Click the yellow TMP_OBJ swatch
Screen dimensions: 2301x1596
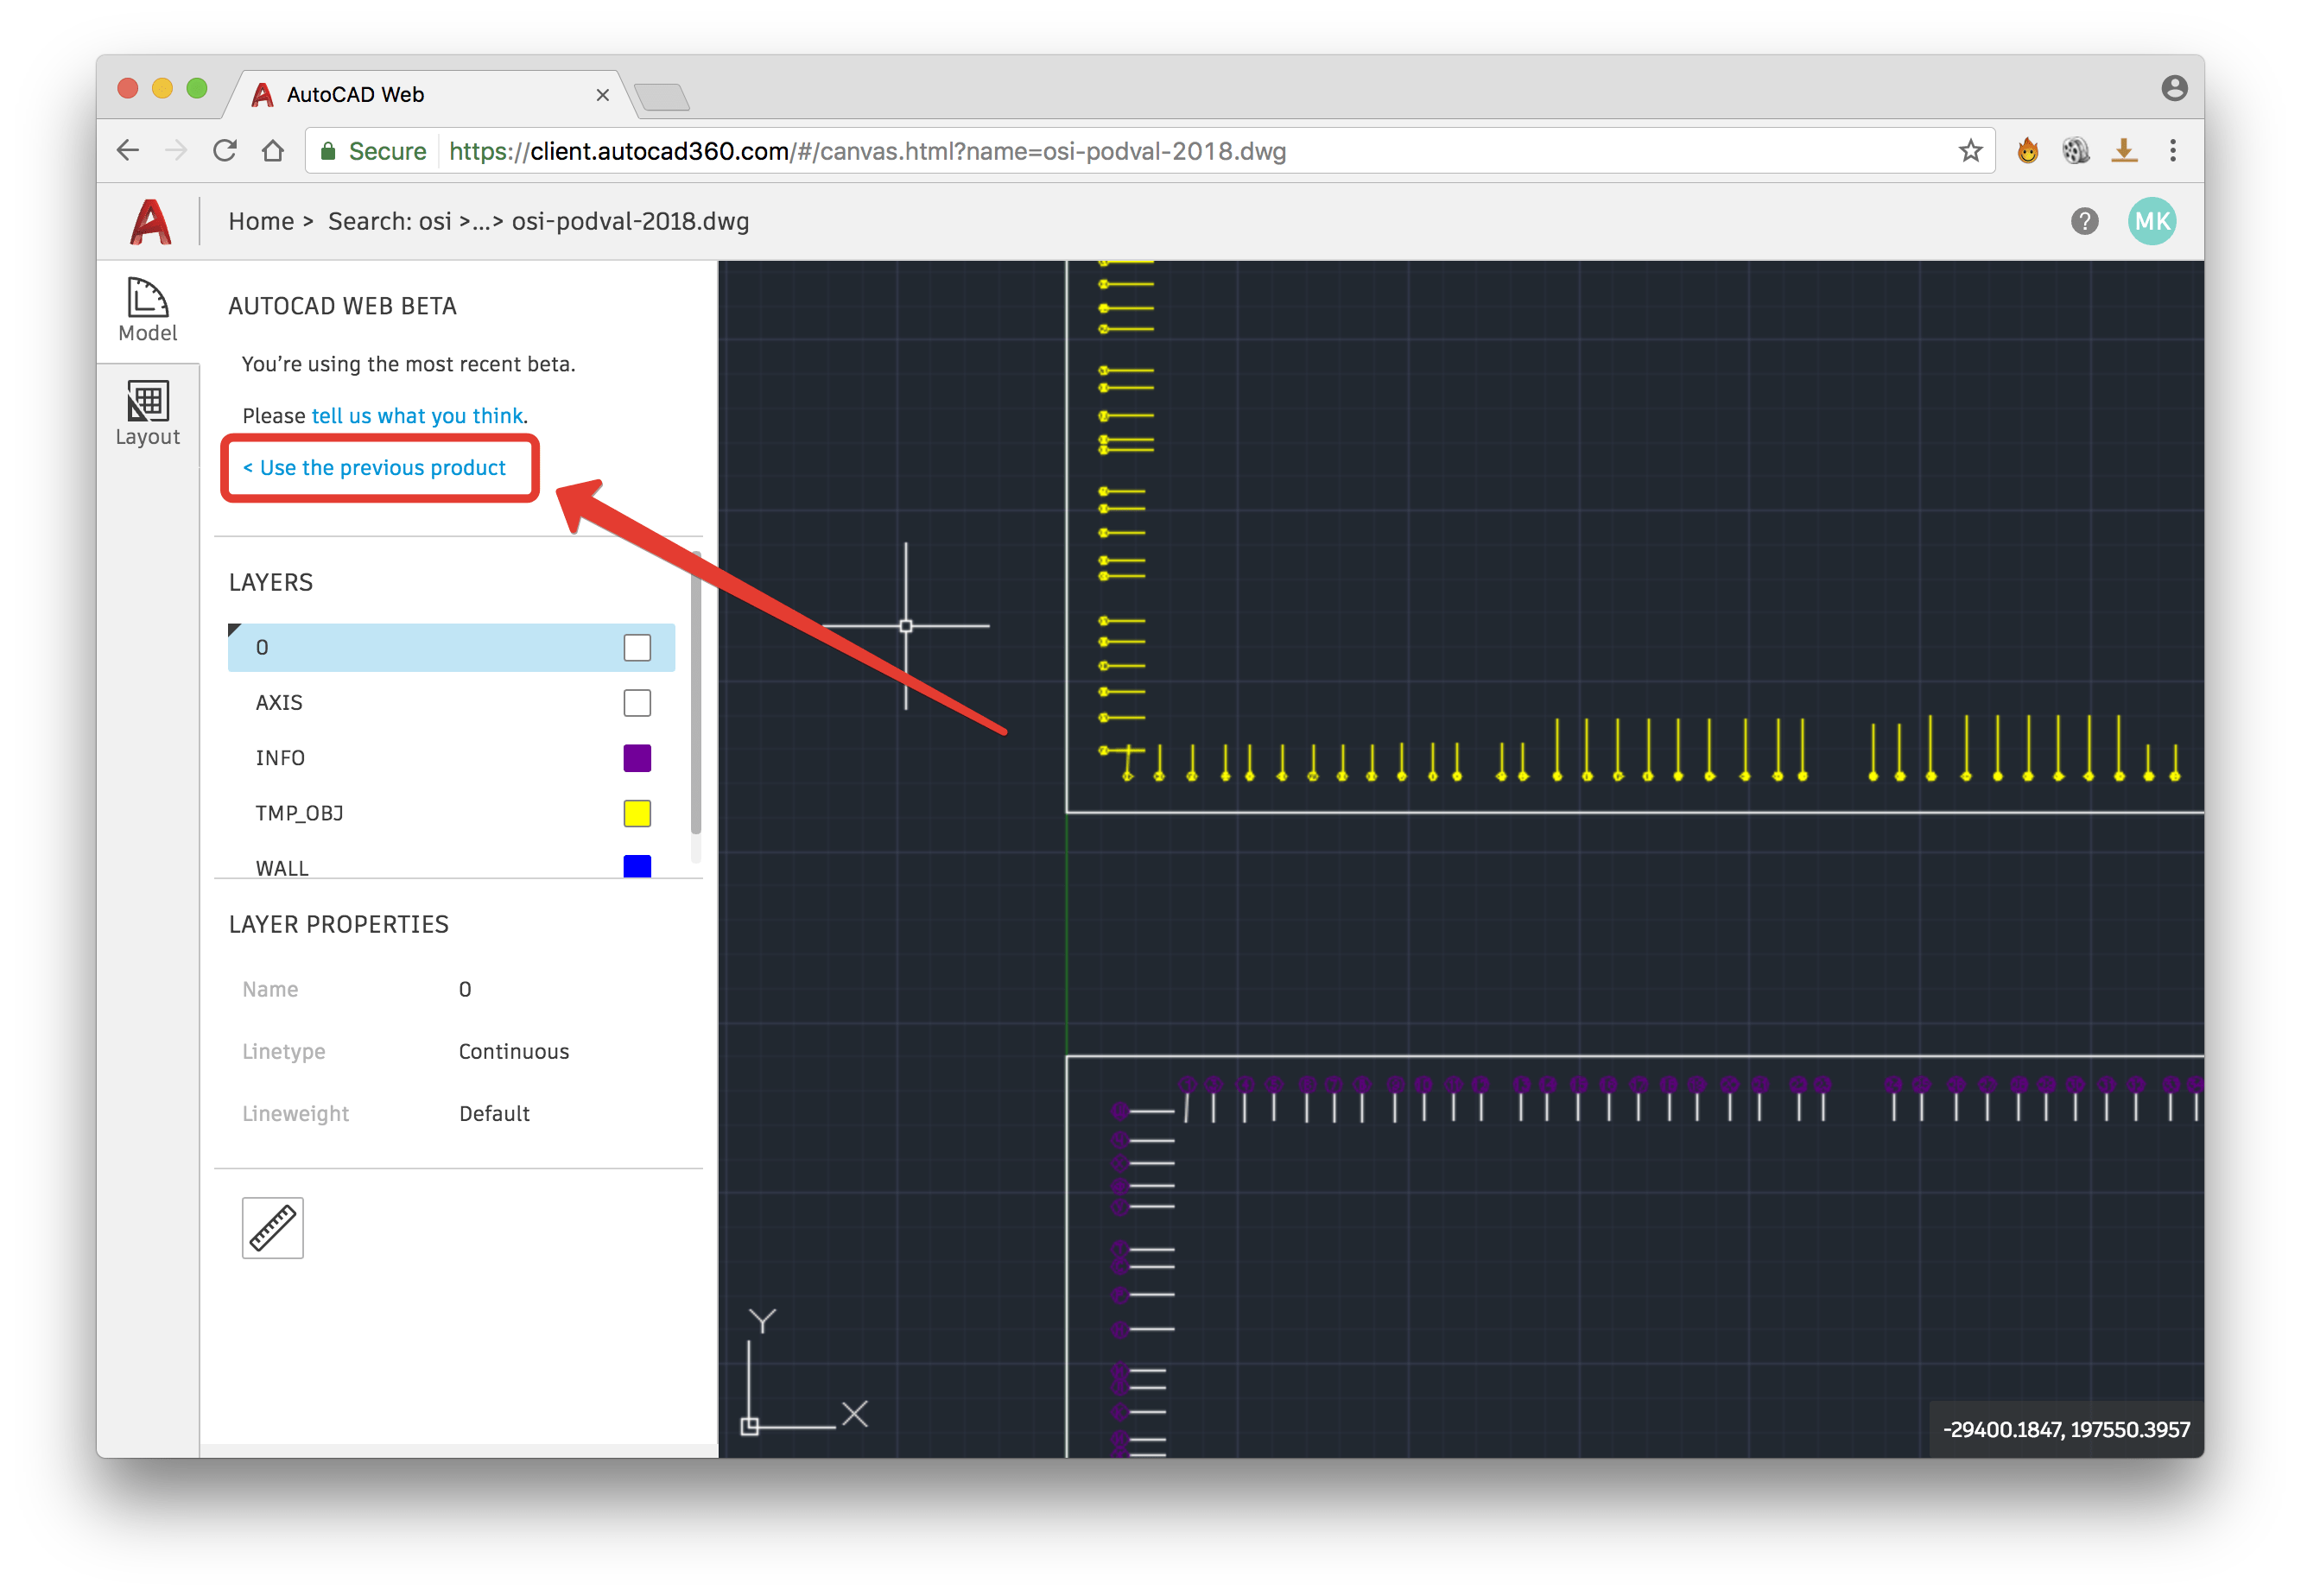pyautogui.click(x=637, y=813)
